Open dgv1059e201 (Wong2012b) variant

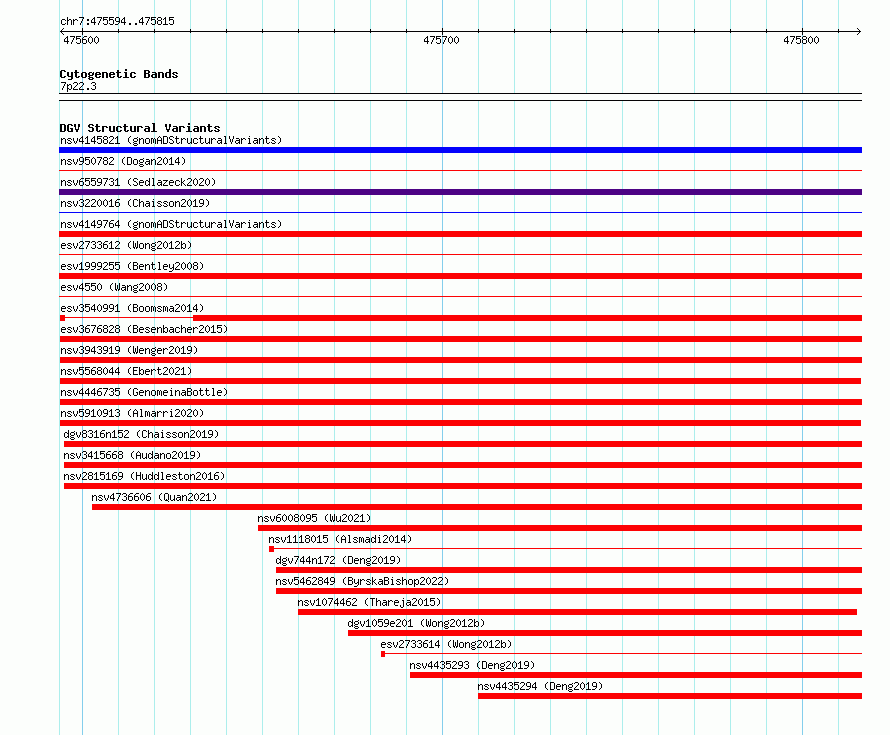point(416,623)
